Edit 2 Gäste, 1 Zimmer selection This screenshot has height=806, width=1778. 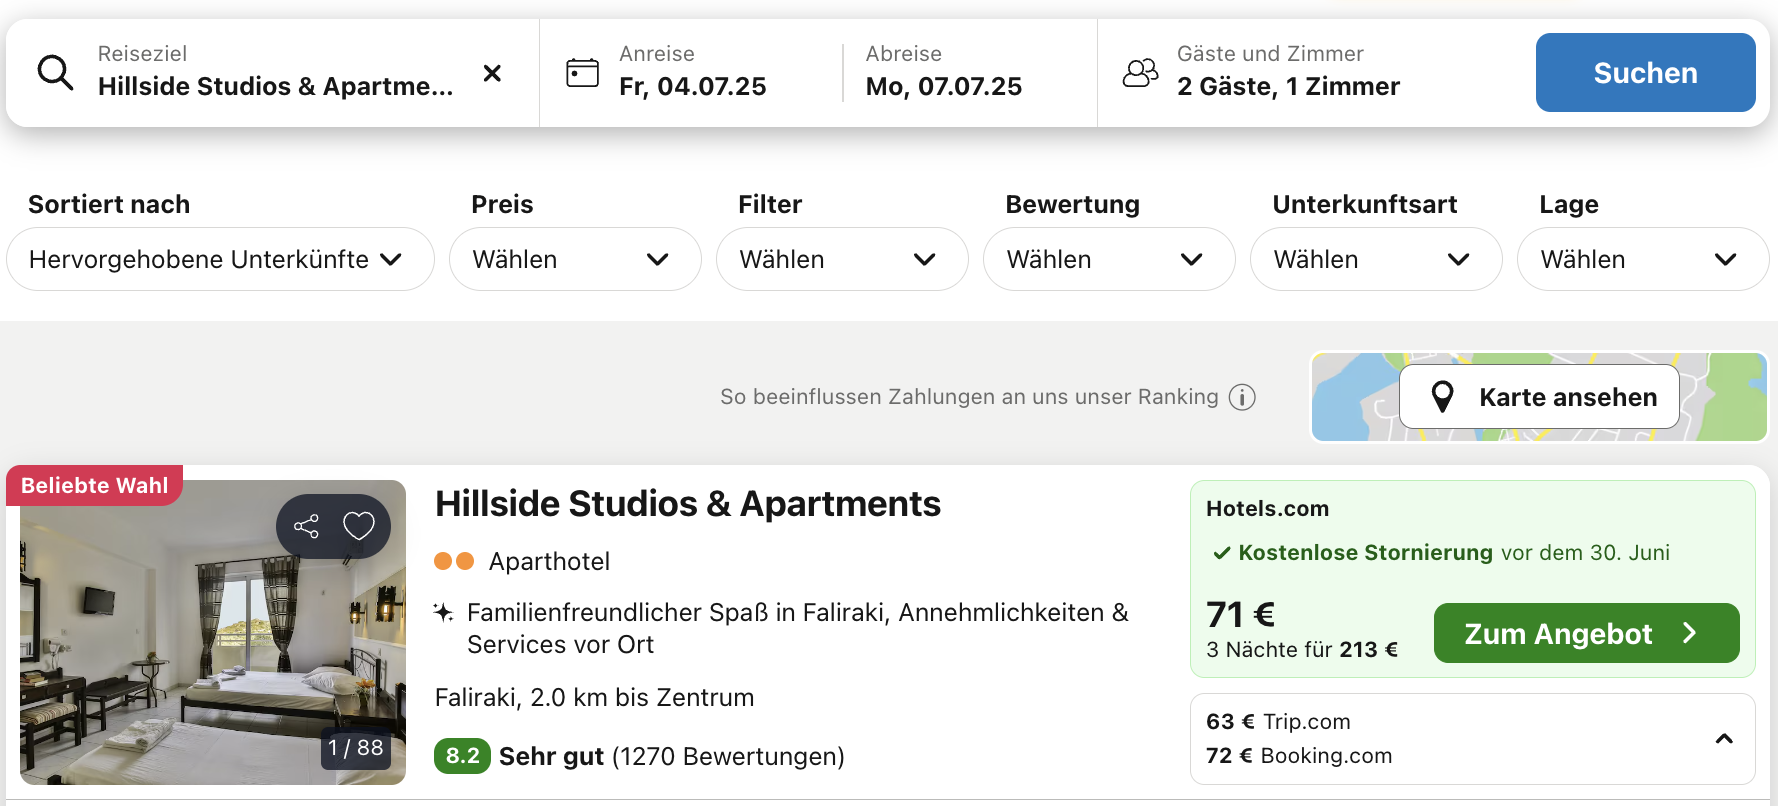1288,87
